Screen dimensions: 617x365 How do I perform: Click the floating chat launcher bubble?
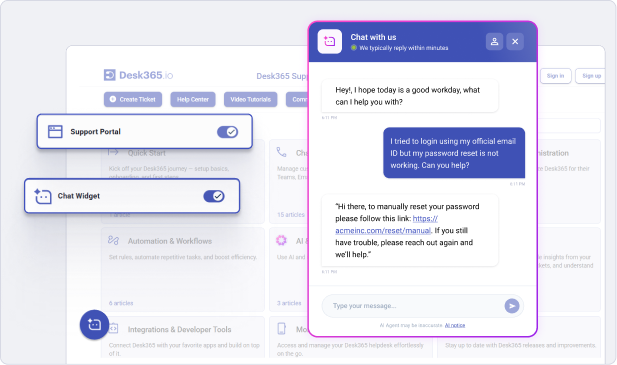(94, 324)
